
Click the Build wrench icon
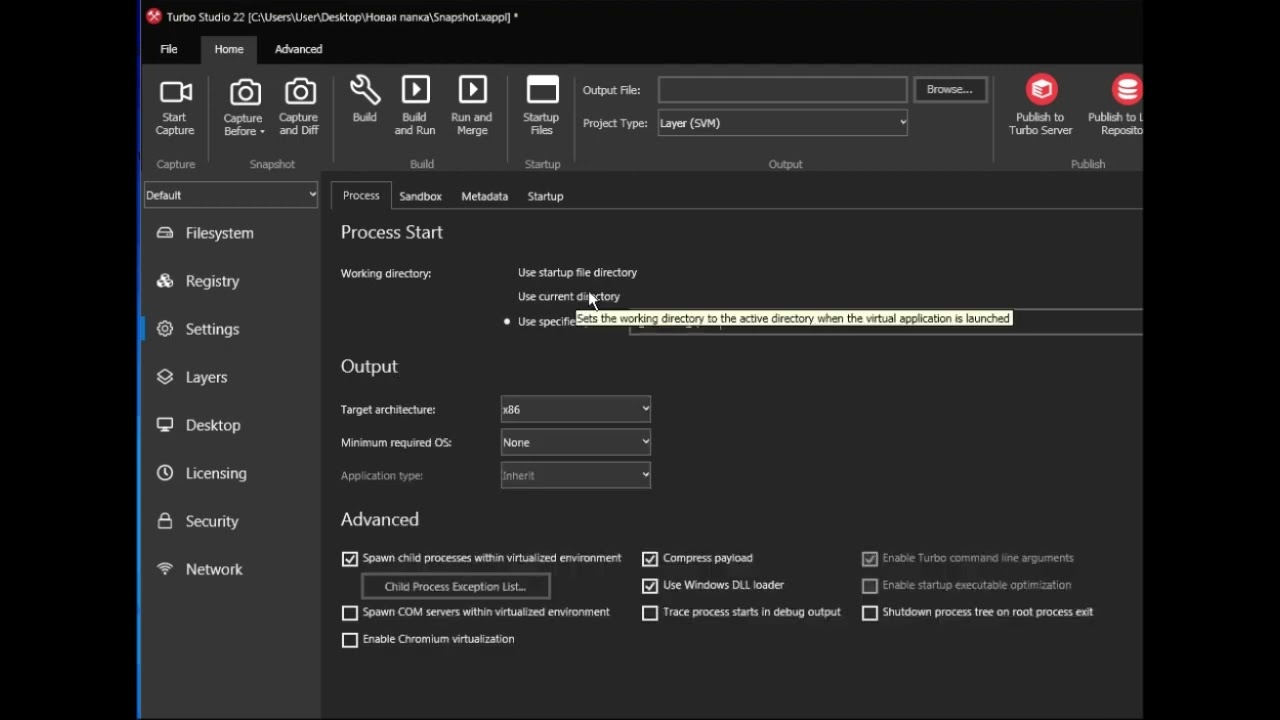[x=364, y=90]
